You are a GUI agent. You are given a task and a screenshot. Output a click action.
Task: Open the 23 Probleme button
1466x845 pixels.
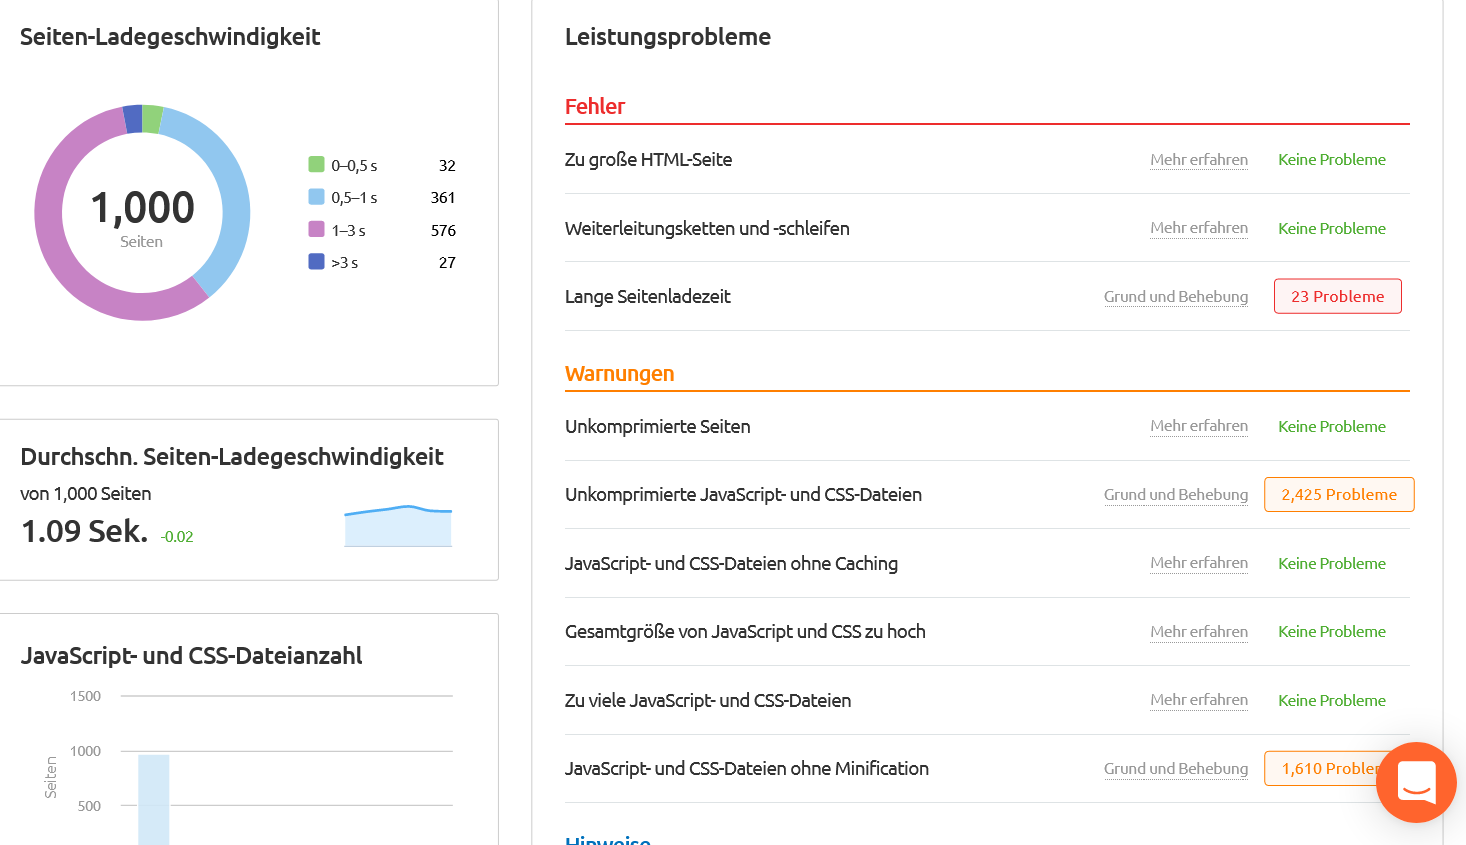(x=1337, y=296)
